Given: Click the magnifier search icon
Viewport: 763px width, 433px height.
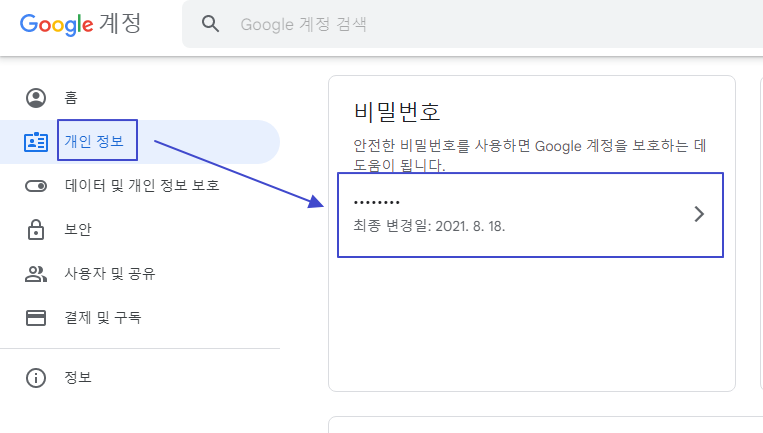Looking at the screenshot, I should click(x=210, y=23).
